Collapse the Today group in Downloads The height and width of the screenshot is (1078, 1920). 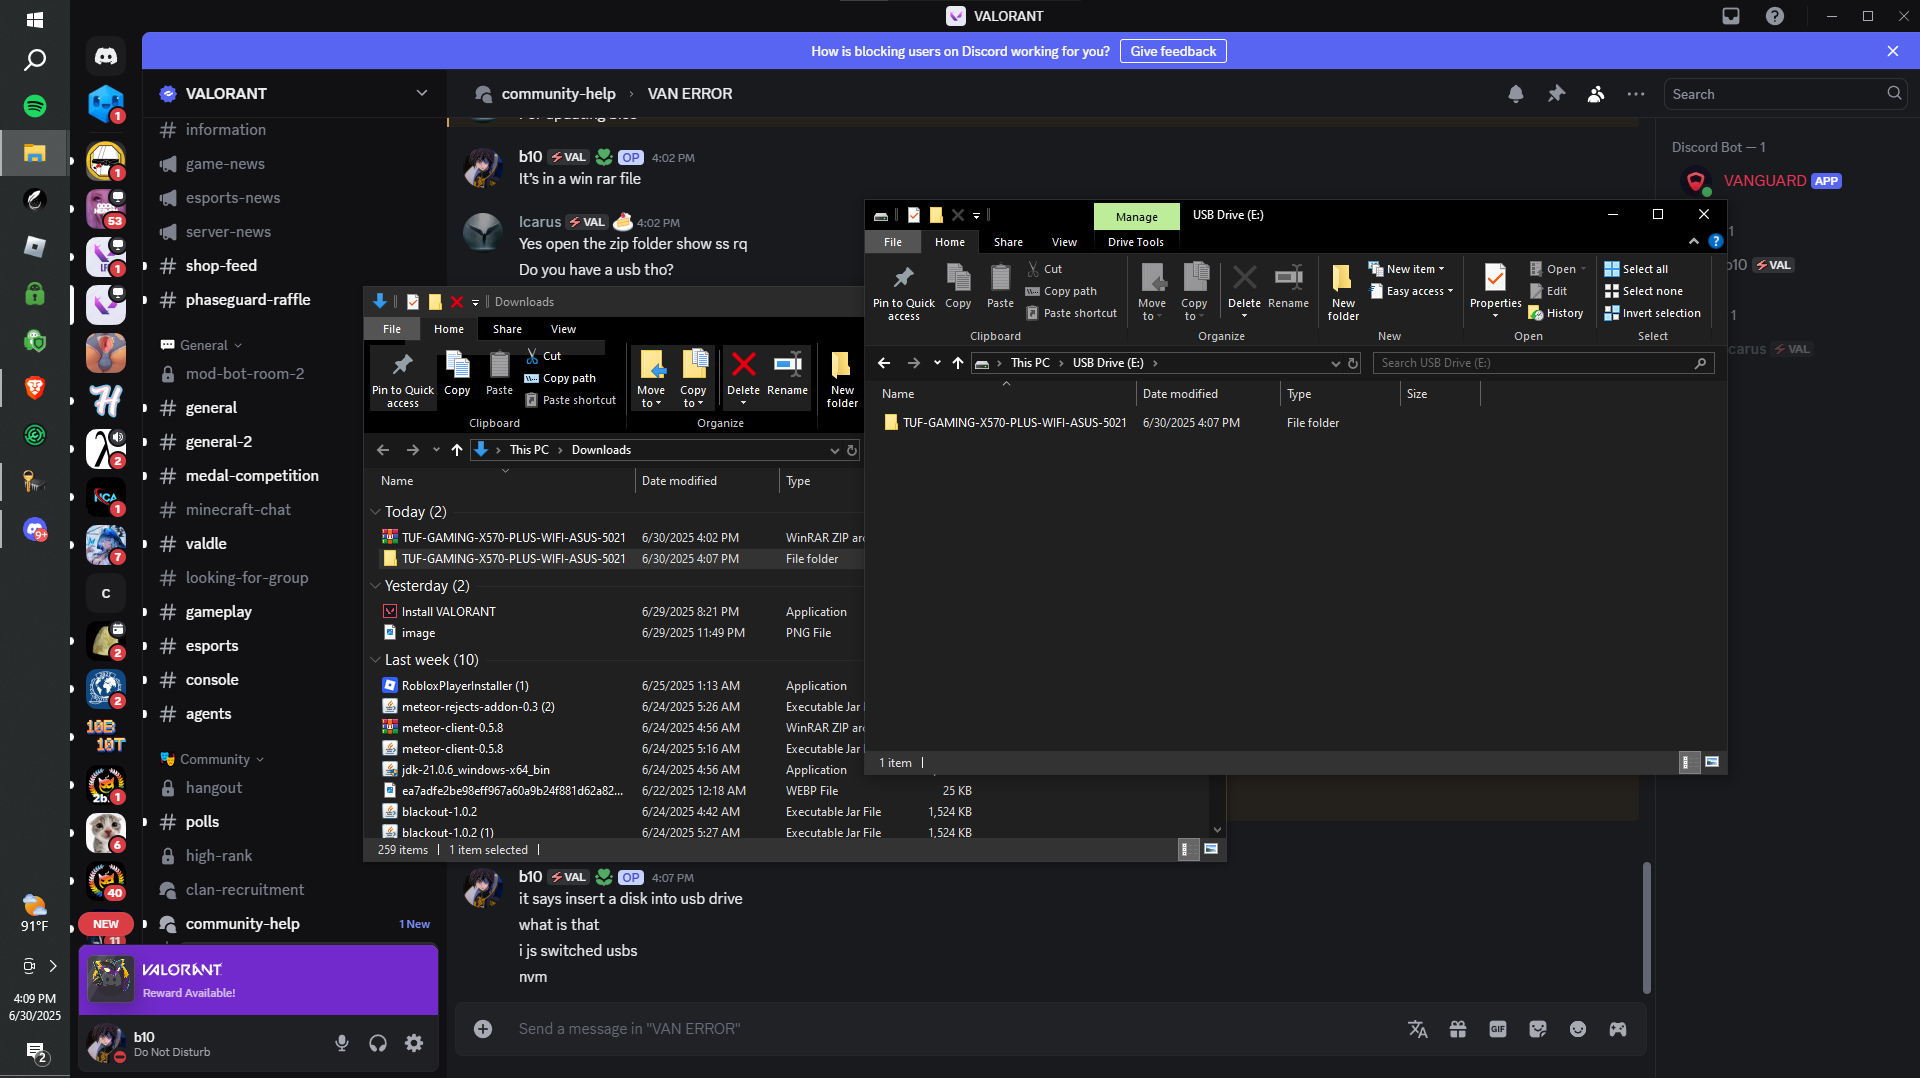click(376, 512)
